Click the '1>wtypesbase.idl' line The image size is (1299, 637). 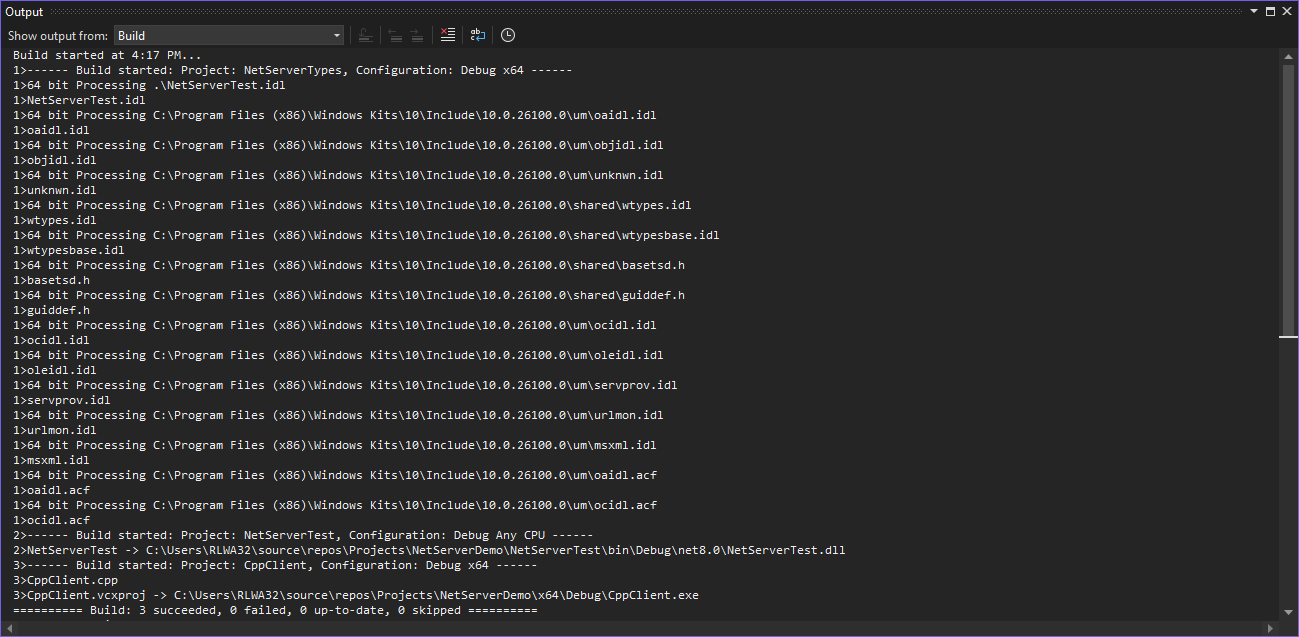point(69,250)
